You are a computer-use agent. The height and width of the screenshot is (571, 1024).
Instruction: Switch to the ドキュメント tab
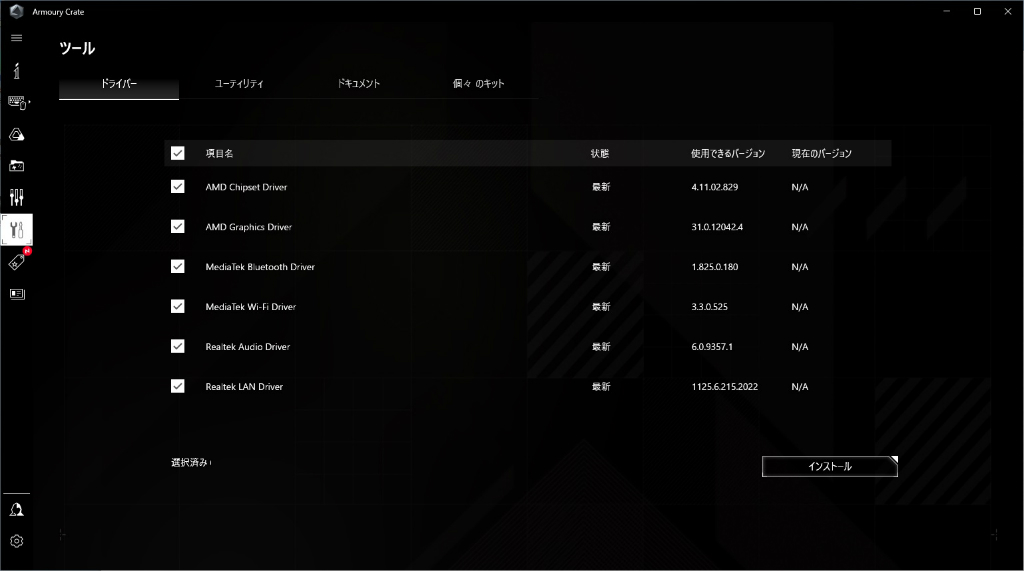pyautogui.click(x=359, y=84)
